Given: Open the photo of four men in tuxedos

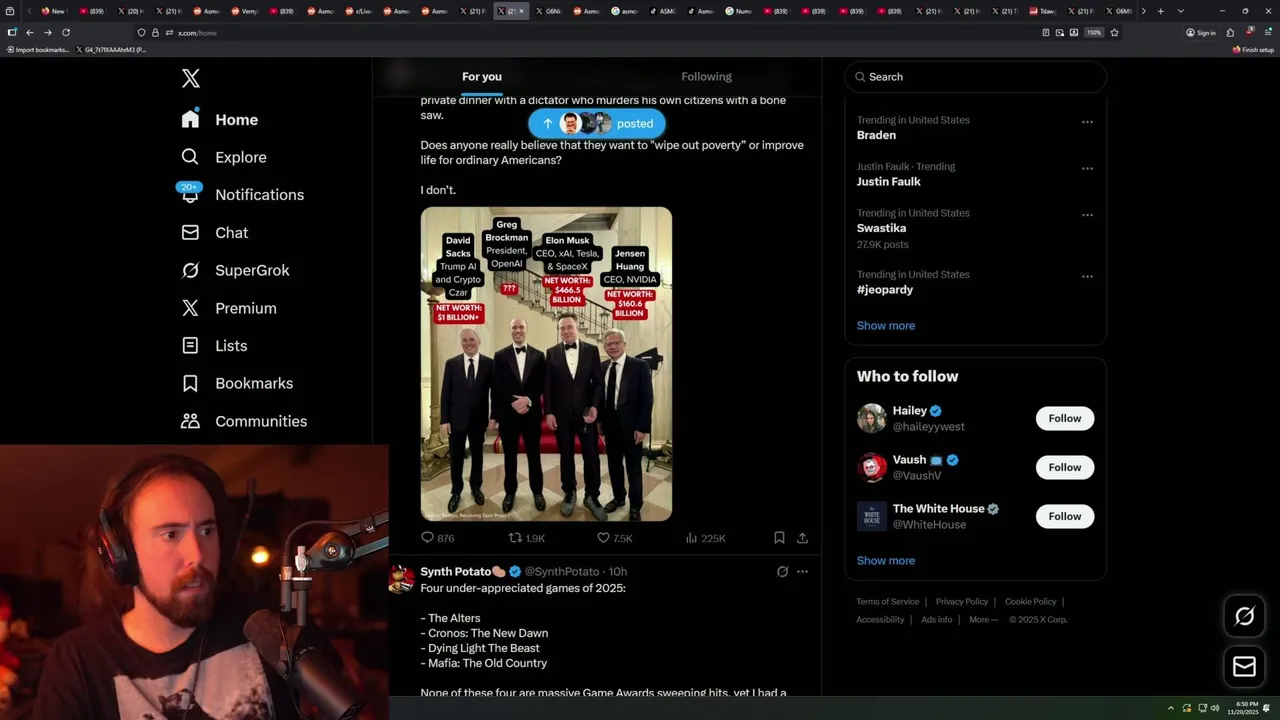Looking at the screenshot, I should [546, 364].
